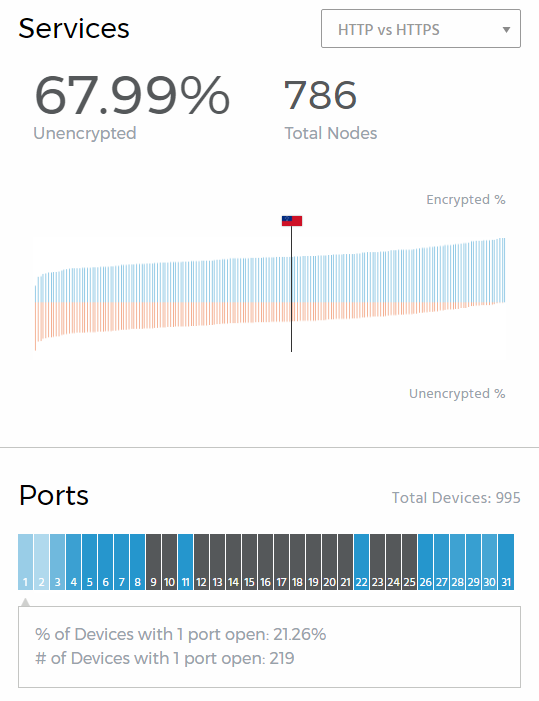Select port bar number 14
The width and height of the screenshot is (539, 701).
pos(233,562)
